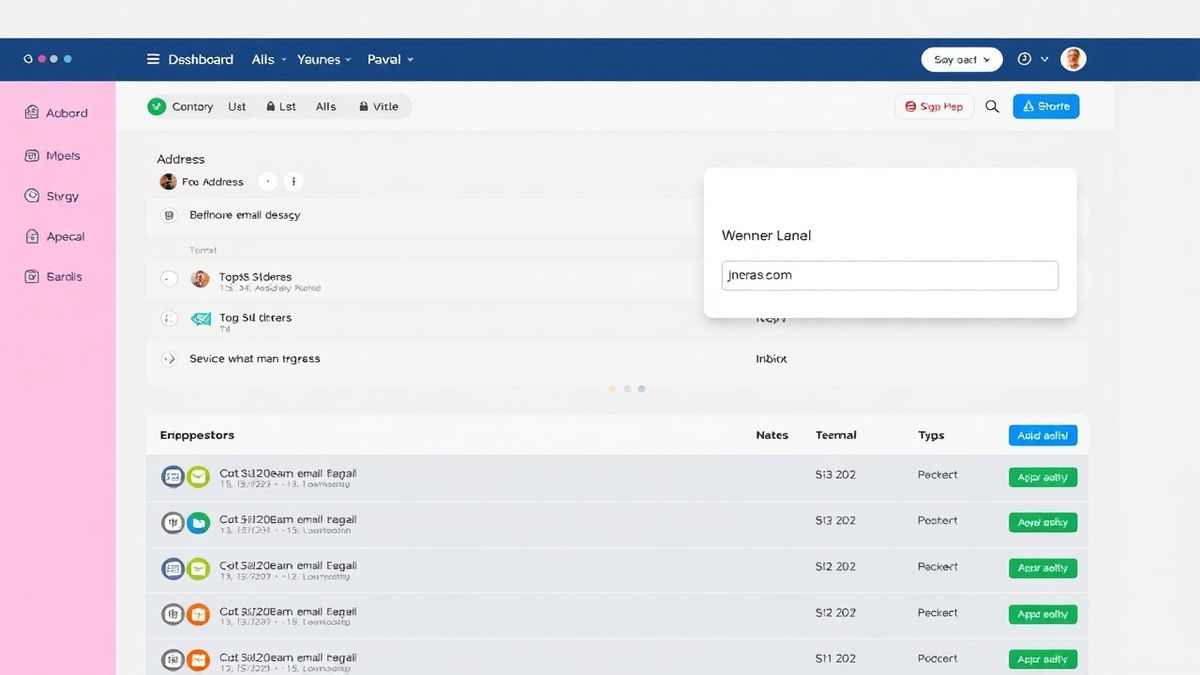Click the avatar beside Foo Address
This screenshot has width=1200, height=675.
(x=168, y=182)
